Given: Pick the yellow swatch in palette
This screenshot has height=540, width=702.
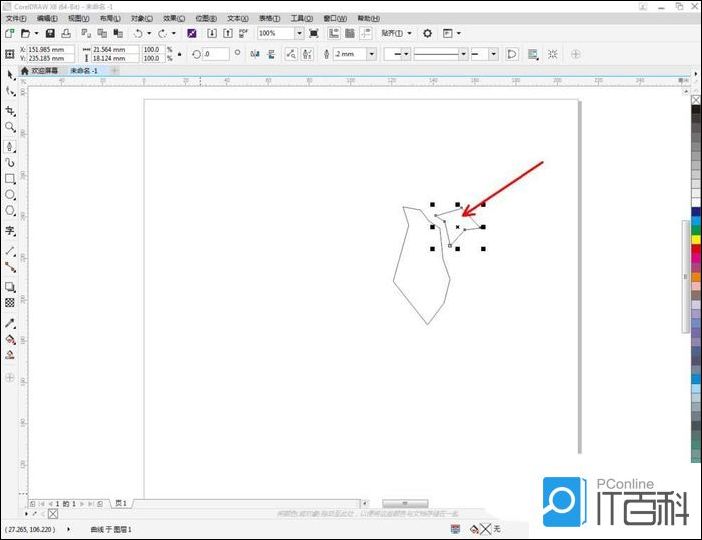Looking at the screenshot, I should pos(696,239).
